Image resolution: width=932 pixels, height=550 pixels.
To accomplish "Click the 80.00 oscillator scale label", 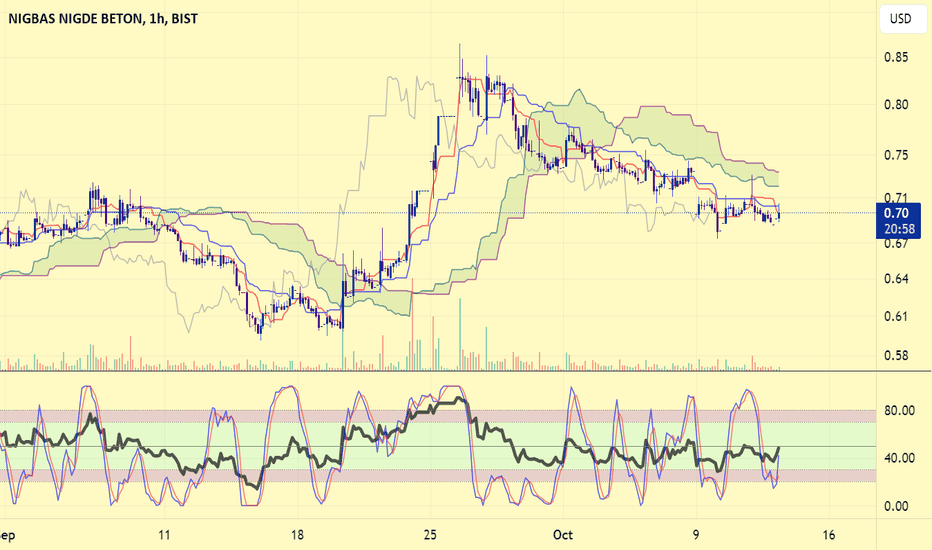I will click(899, 410).
